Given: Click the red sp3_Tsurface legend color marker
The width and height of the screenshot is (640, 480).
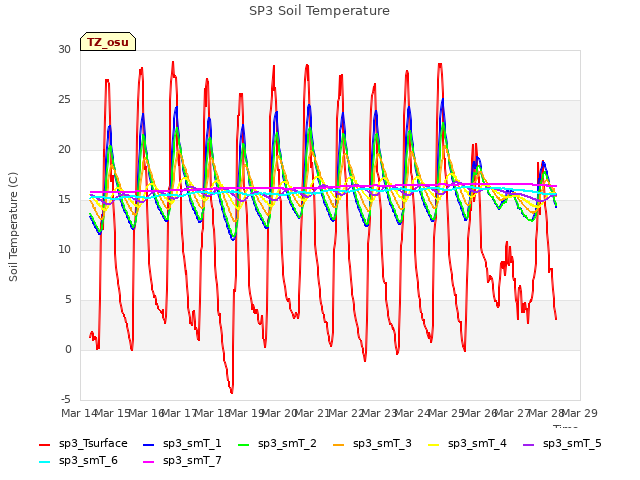Looking at the screenshot, I should click(x=44, y=444).
